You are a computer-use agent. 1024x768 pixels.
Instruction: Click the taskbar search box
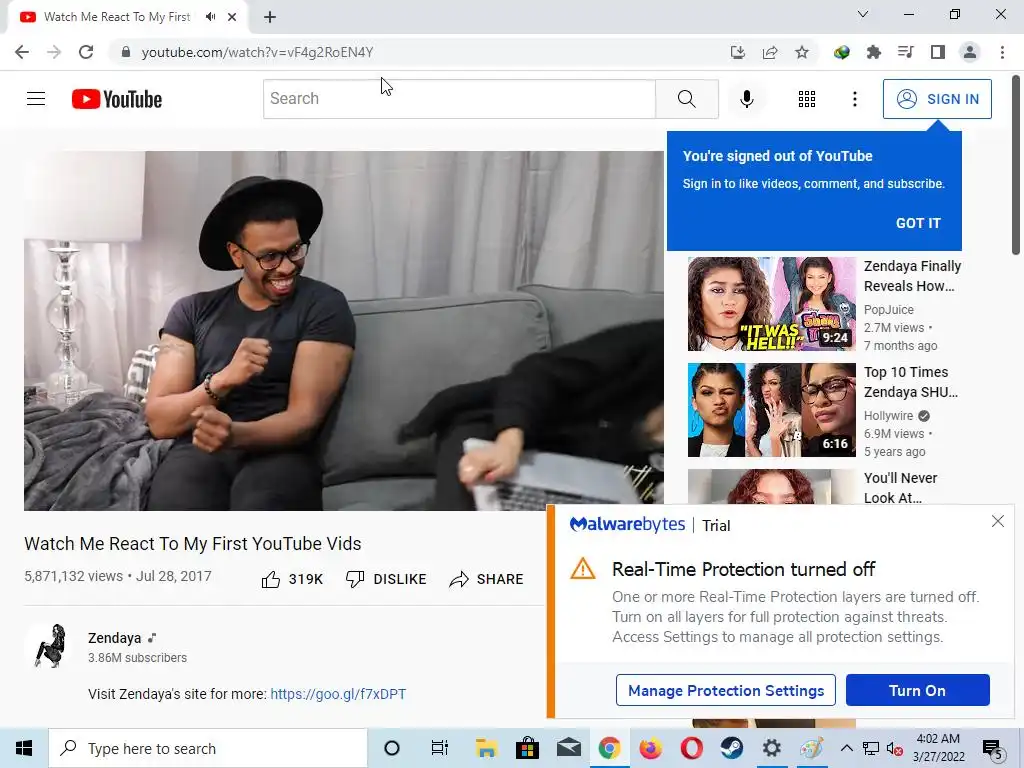[208, 748]
